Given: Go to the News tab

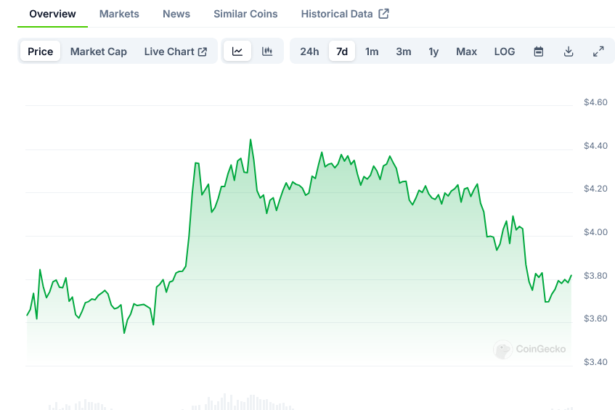Looking at the screenshot, I should [x=176, y=14].
